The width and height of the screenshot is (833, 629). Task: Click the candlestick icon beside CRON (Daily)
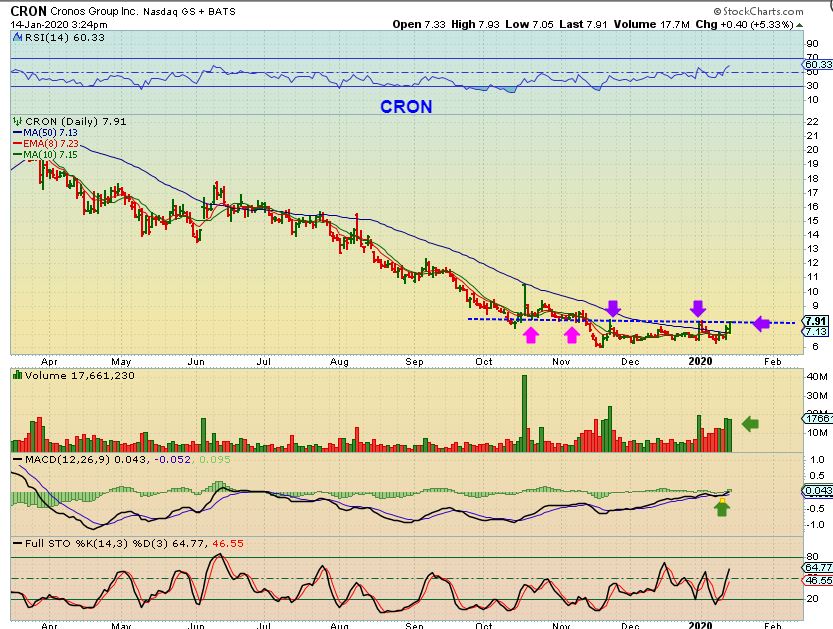(18, 121)
